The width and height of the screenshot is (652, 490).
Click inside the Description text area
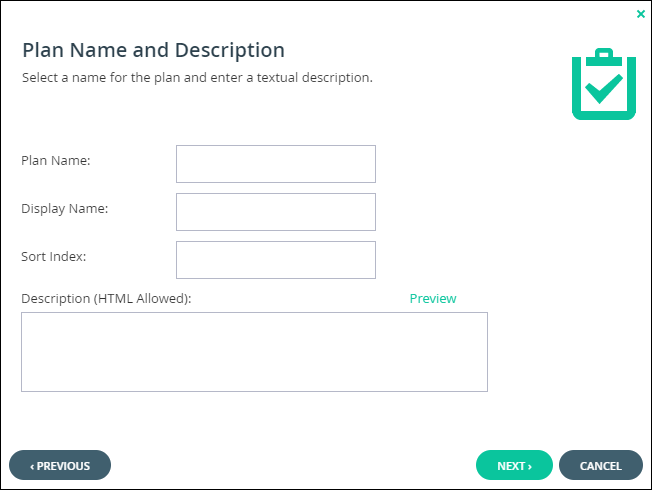(254, 352)
